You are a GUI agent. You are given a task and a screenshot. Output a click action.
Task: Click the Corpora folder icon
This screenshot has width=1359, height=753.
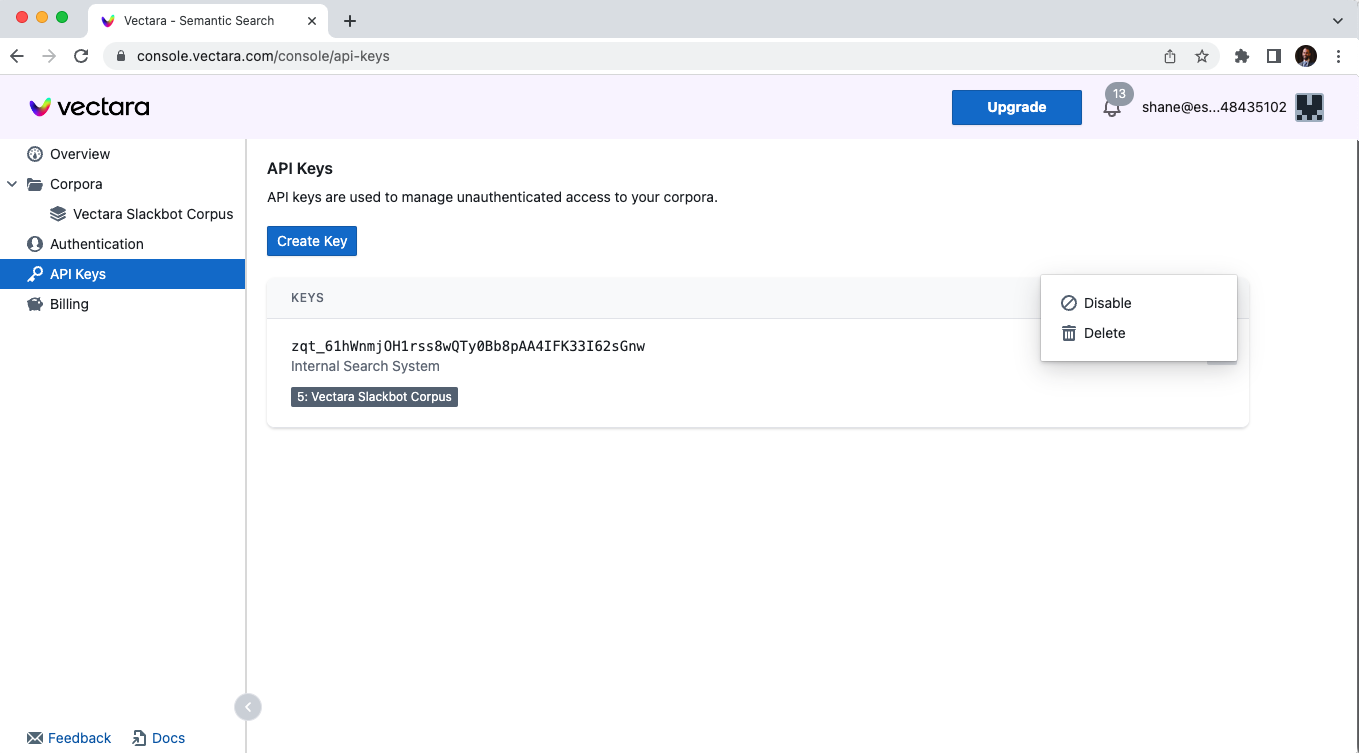pos(34,184)
